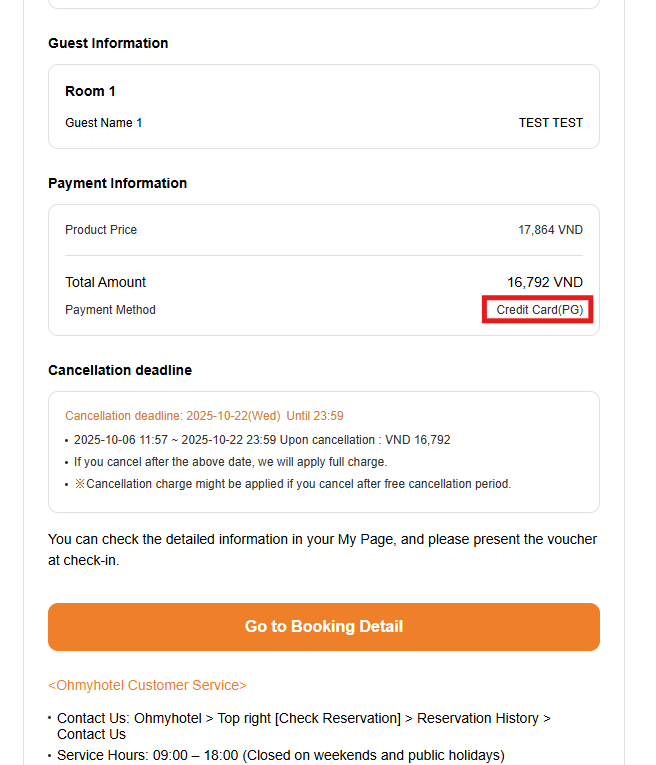The image size is (656, 765).
Task: Open the Ohmyhotel Customer Service link
Action: click(x=147, y=685)
